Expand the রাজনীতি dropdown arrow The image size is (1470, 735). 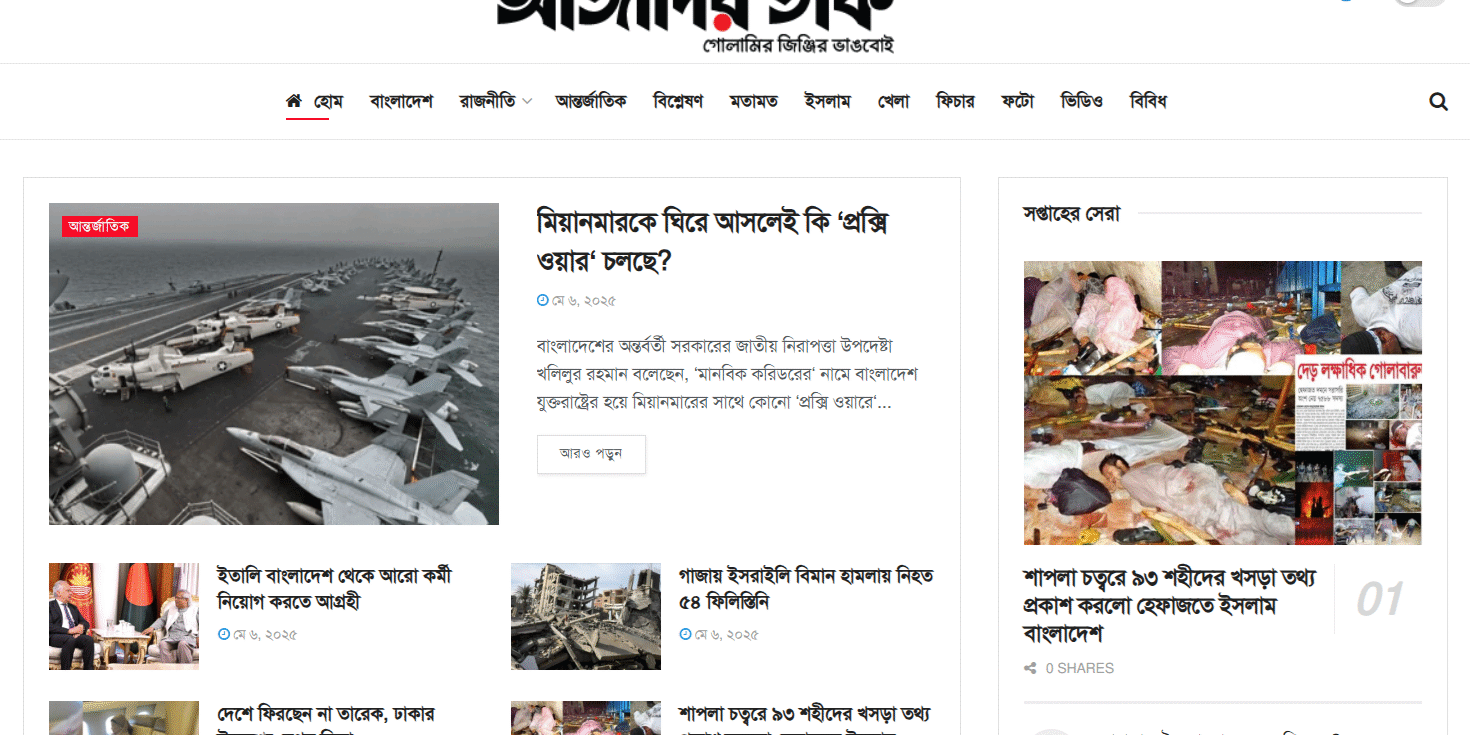tap(527, 102)
